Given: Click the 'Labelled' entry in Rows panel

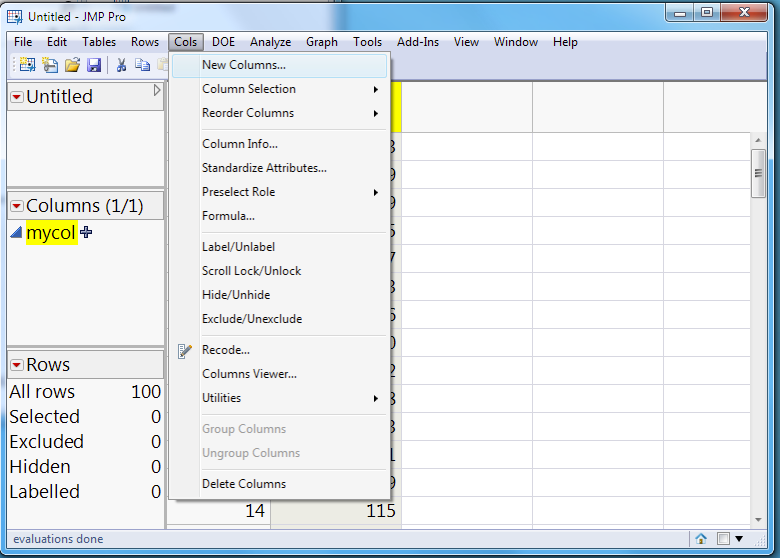Looking at the screenshot, I should tap(85, 491).
